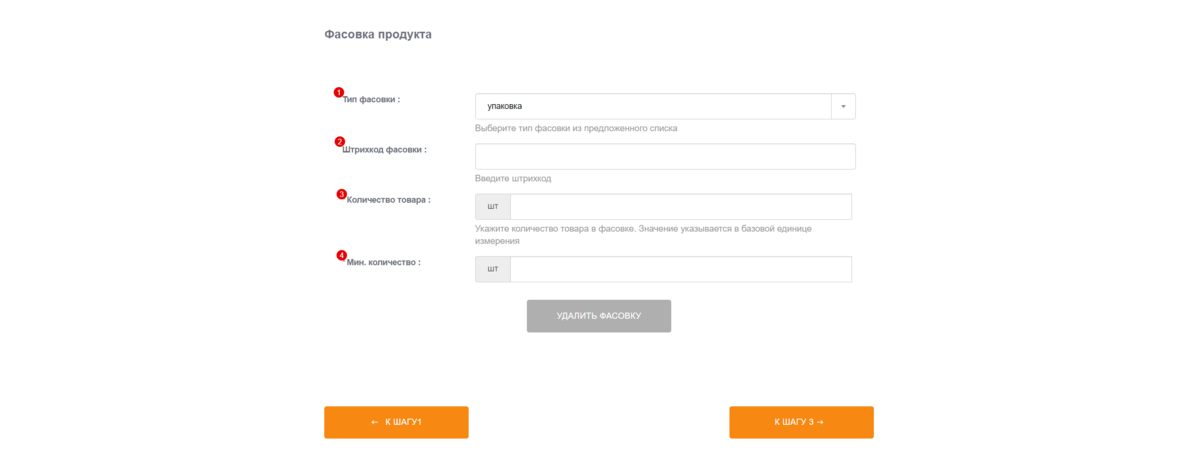
Task: Click red badge number 2
Action: point(340,142)
